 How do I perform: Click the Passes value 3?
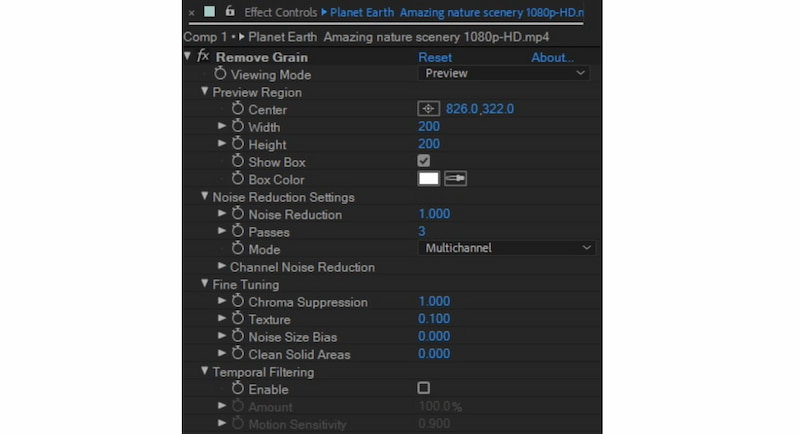[x=422, y=231]
